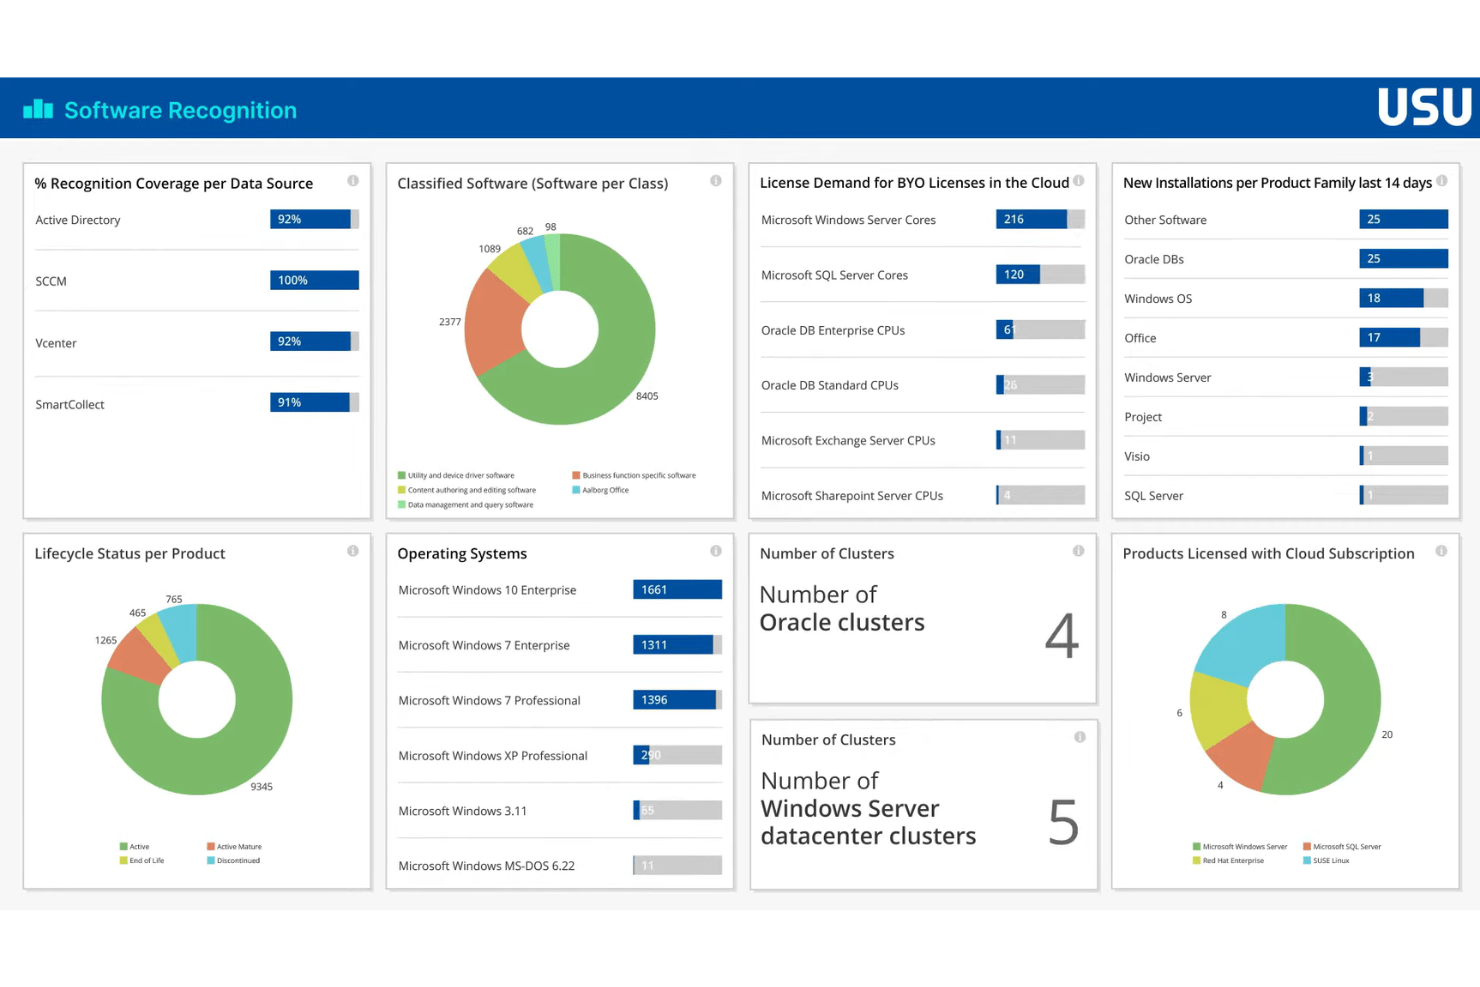Click the End of Life legend swatch
The image size is (1480, 987).
pos(124,861)
